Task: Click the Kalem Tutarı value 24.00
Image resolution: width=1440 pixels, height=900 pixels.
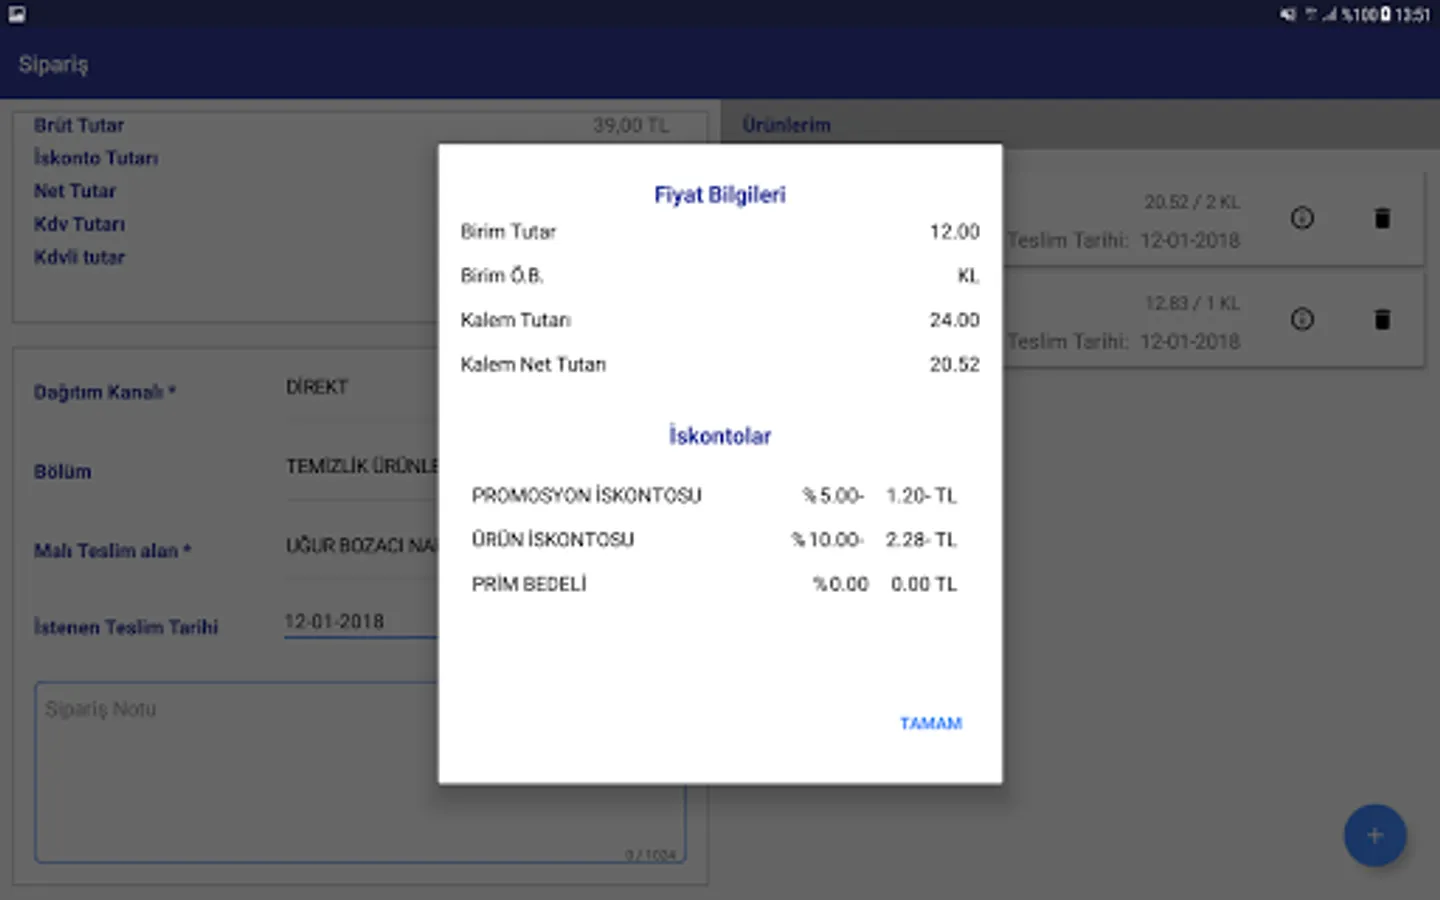Action: (955, 320)
